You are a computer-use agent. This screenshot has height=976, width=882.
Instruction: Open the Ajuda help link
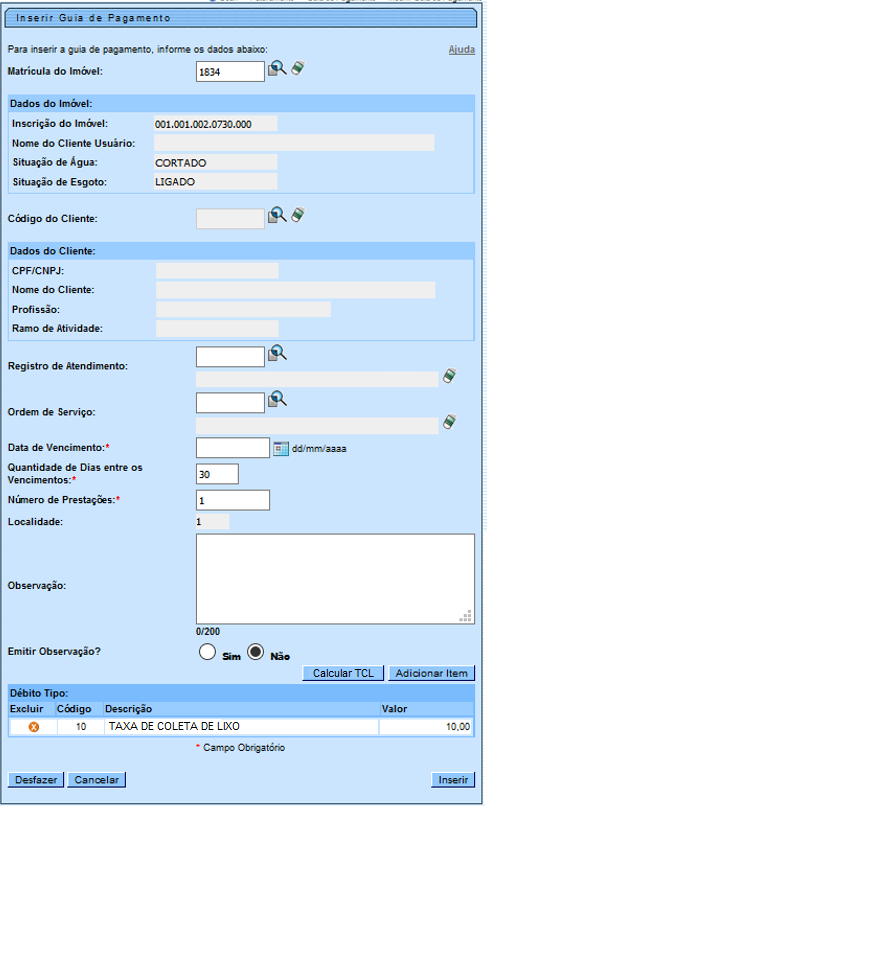461,49
